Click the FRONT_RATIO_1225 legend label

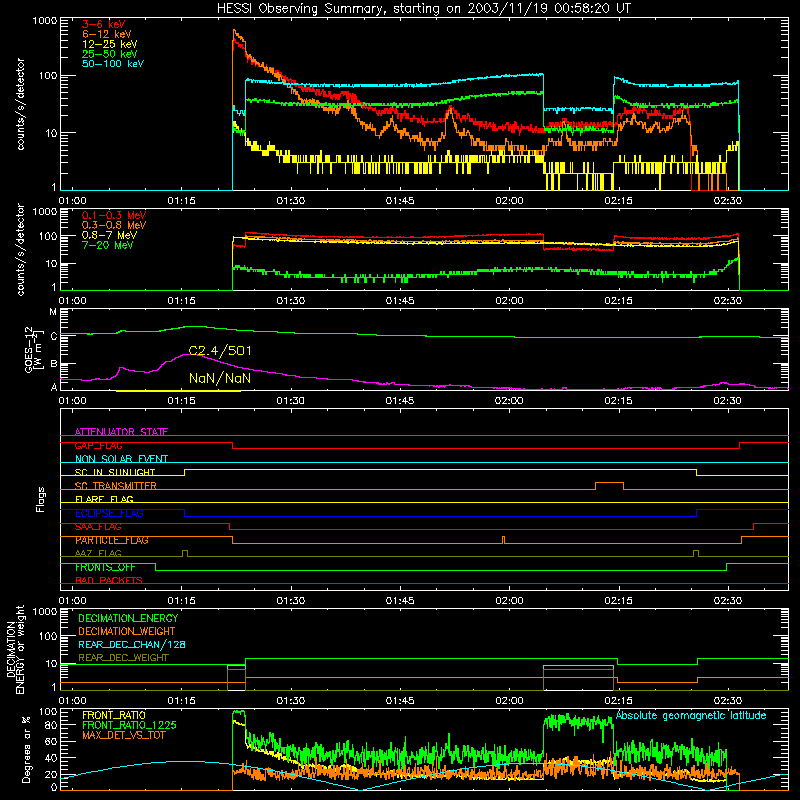pos(130,725)
